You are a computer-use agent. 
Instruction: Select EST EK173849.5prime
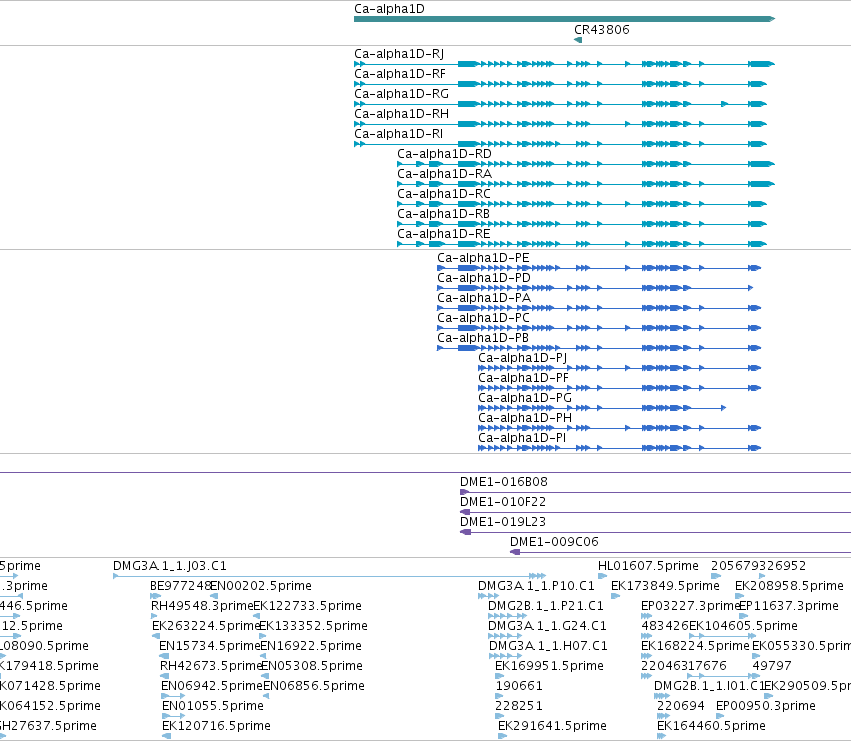pyautogui.click(x=615, y=596)
